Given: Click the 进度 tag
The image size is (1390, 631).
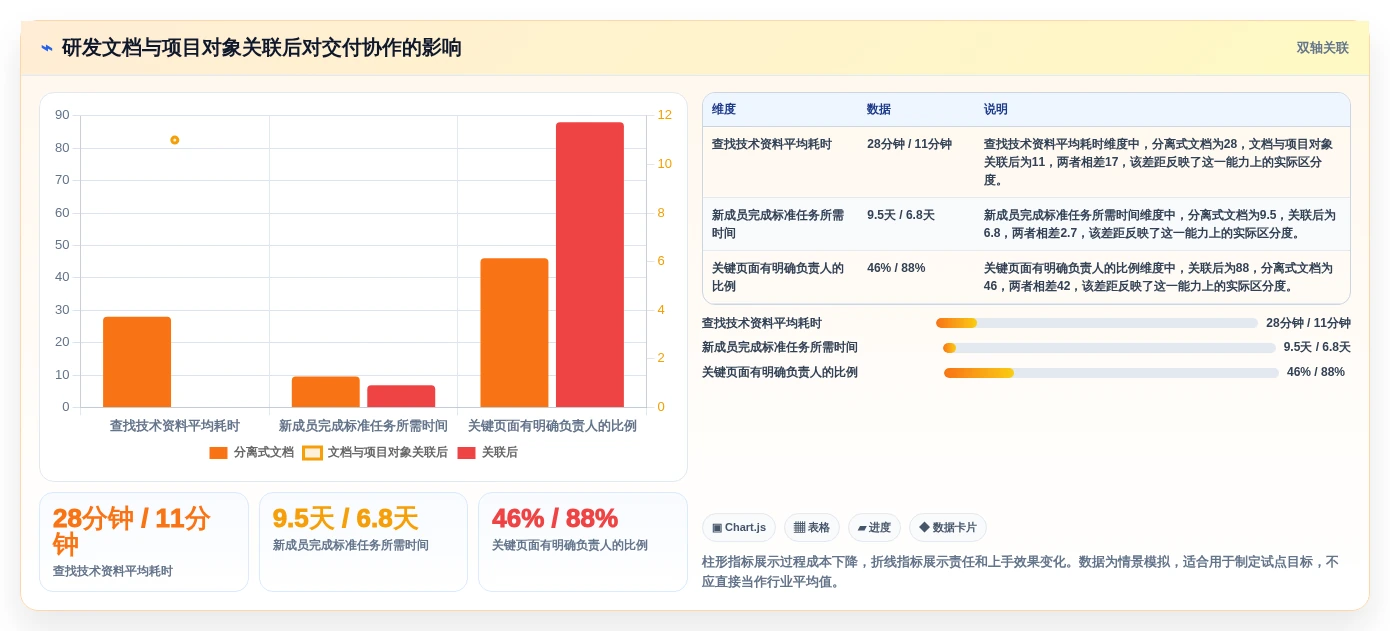Looking at the screenshot, I should point(874,528).
